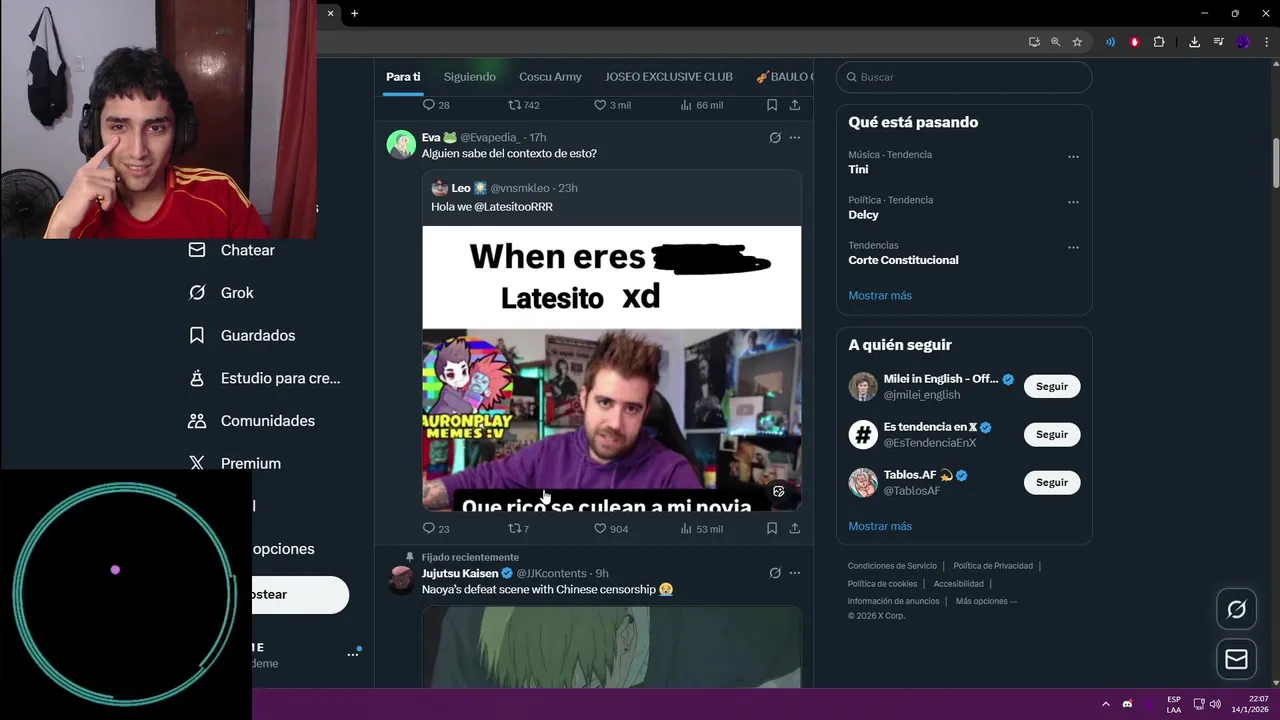The width and height of the screenshot is (1280, 720).
Task: Click Grok icon on Eva's tweet
Action: (775, 138)
